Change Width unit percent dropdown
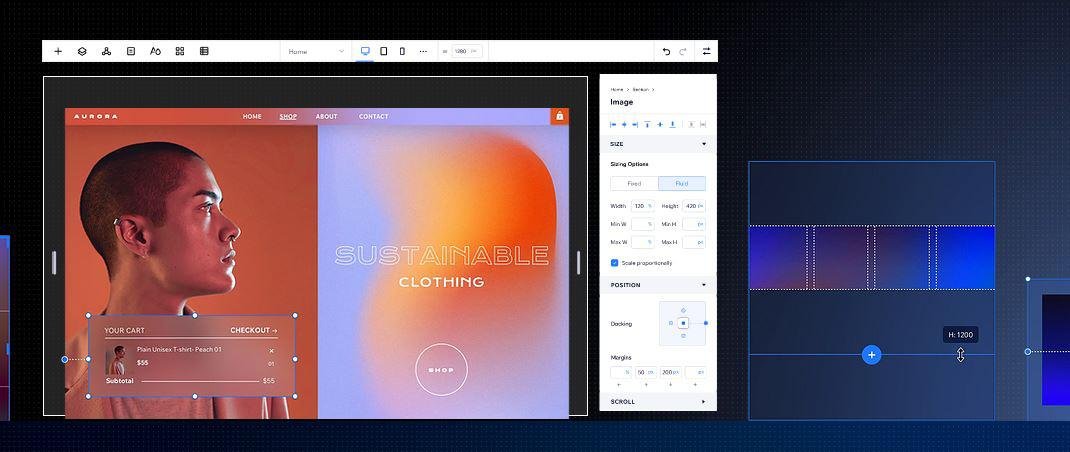1070x452 pixels. pos(650,206)
